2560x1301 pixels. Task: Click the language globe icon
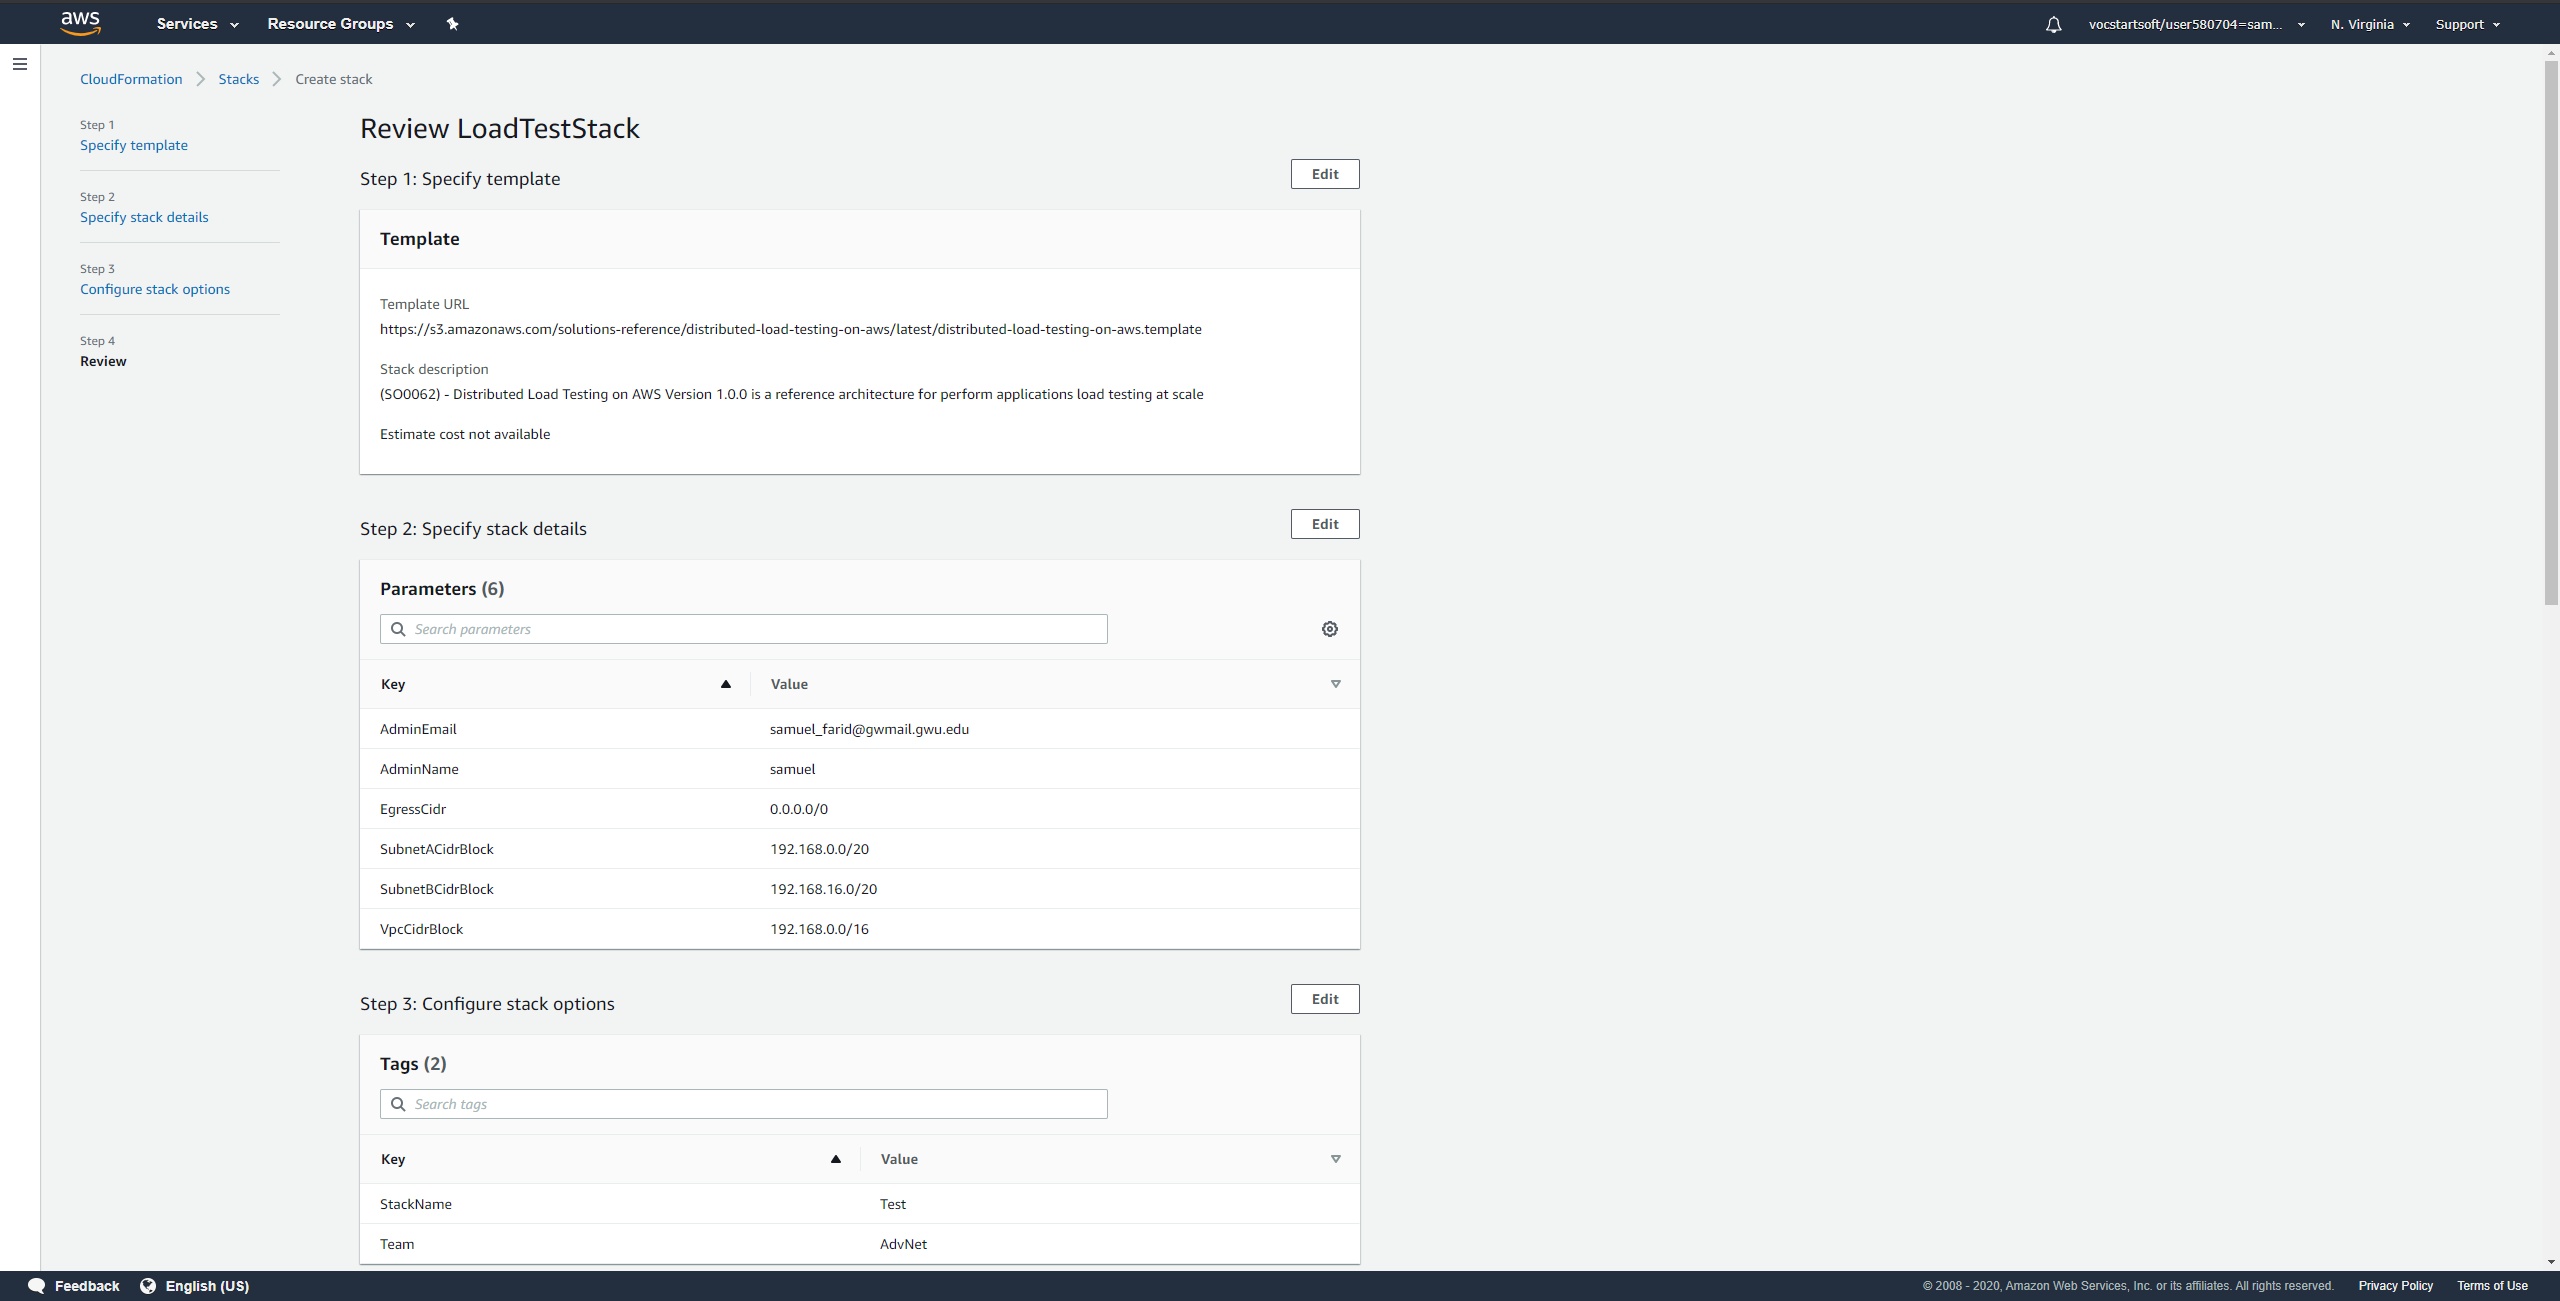click(x=148, y=1286)
